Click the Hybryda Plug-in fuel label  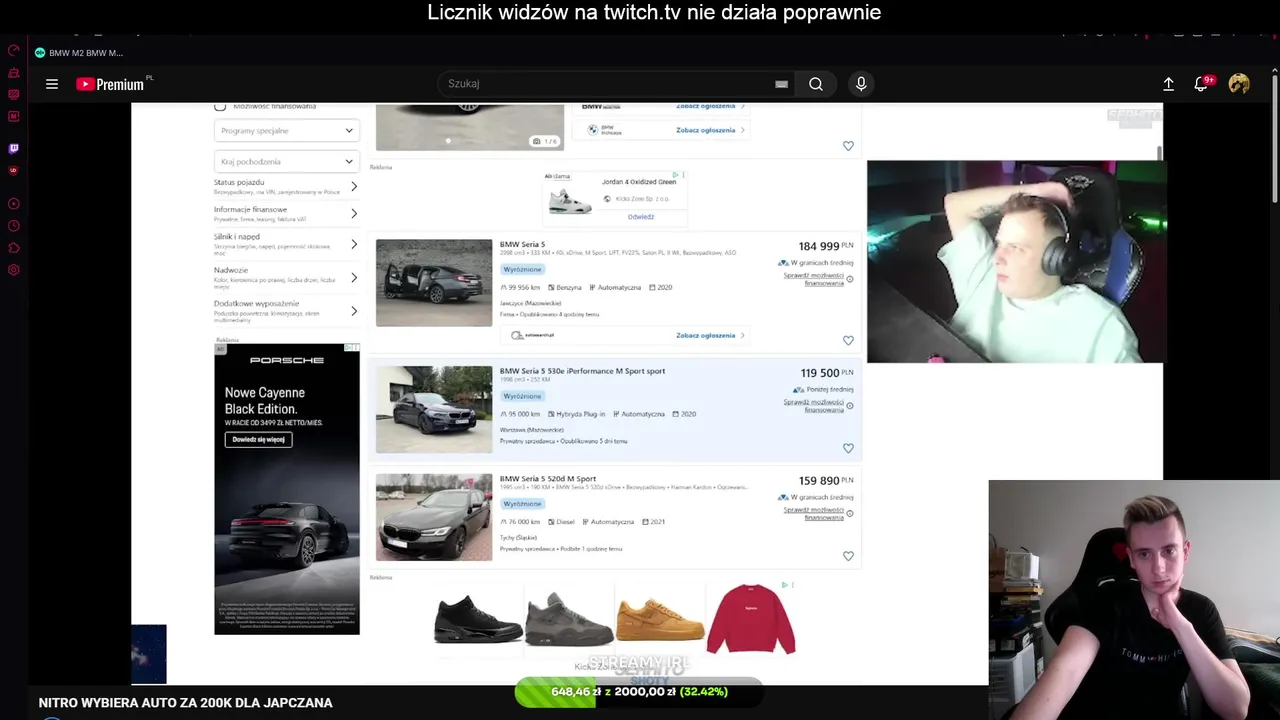point(580,414)
